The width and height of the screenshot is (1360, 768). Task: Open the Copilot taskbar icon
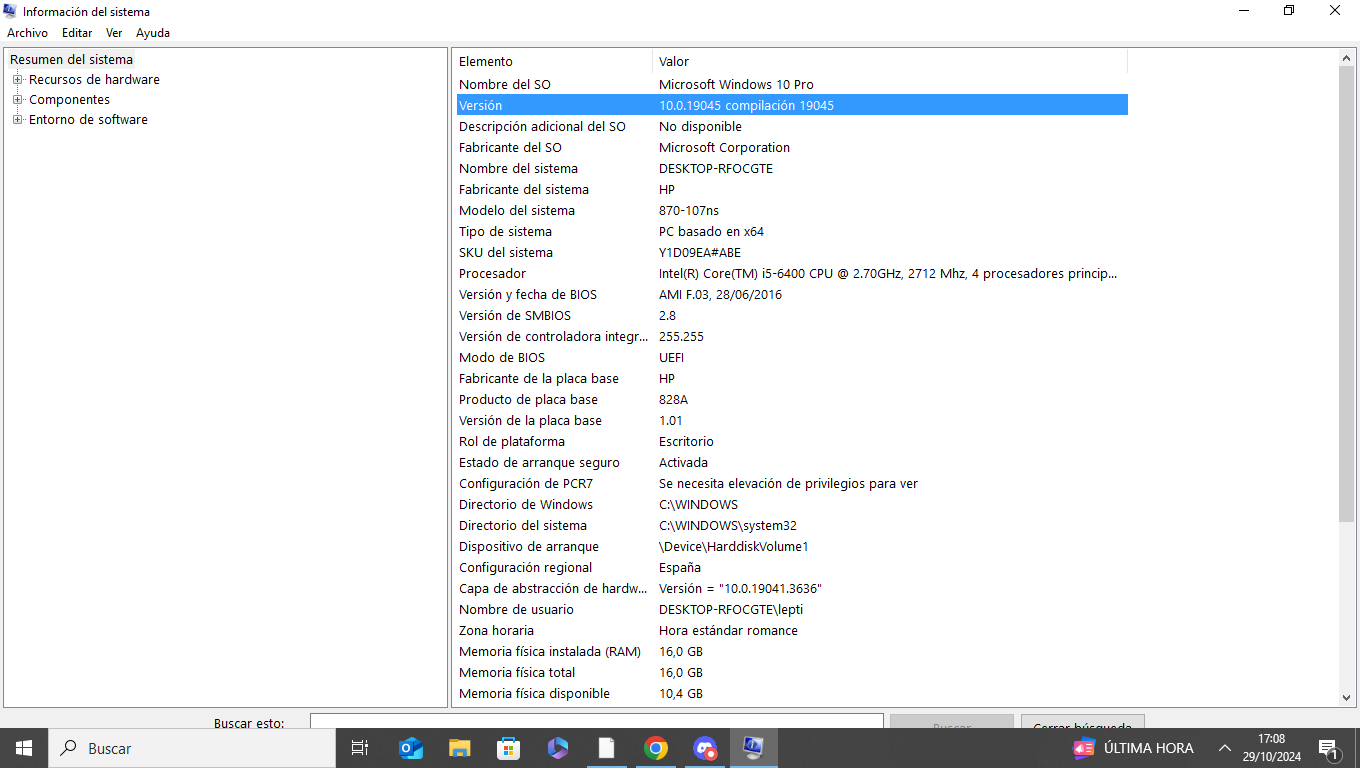click(558, 748)
